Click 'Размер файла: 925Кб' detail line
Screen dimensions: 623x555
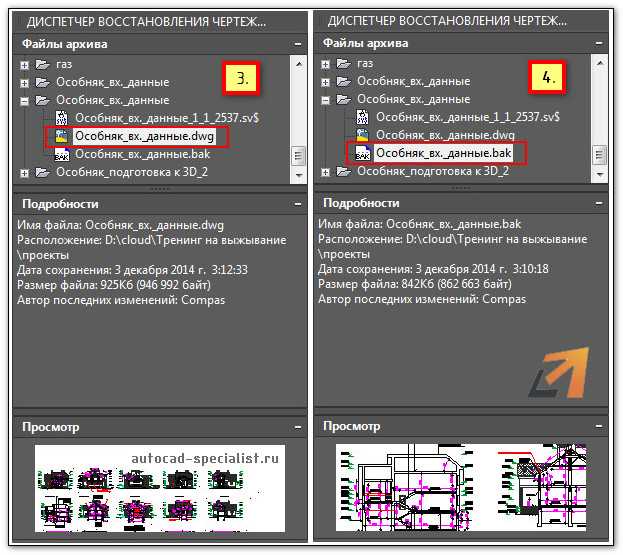pyautogui.click(x=114, y=285)
